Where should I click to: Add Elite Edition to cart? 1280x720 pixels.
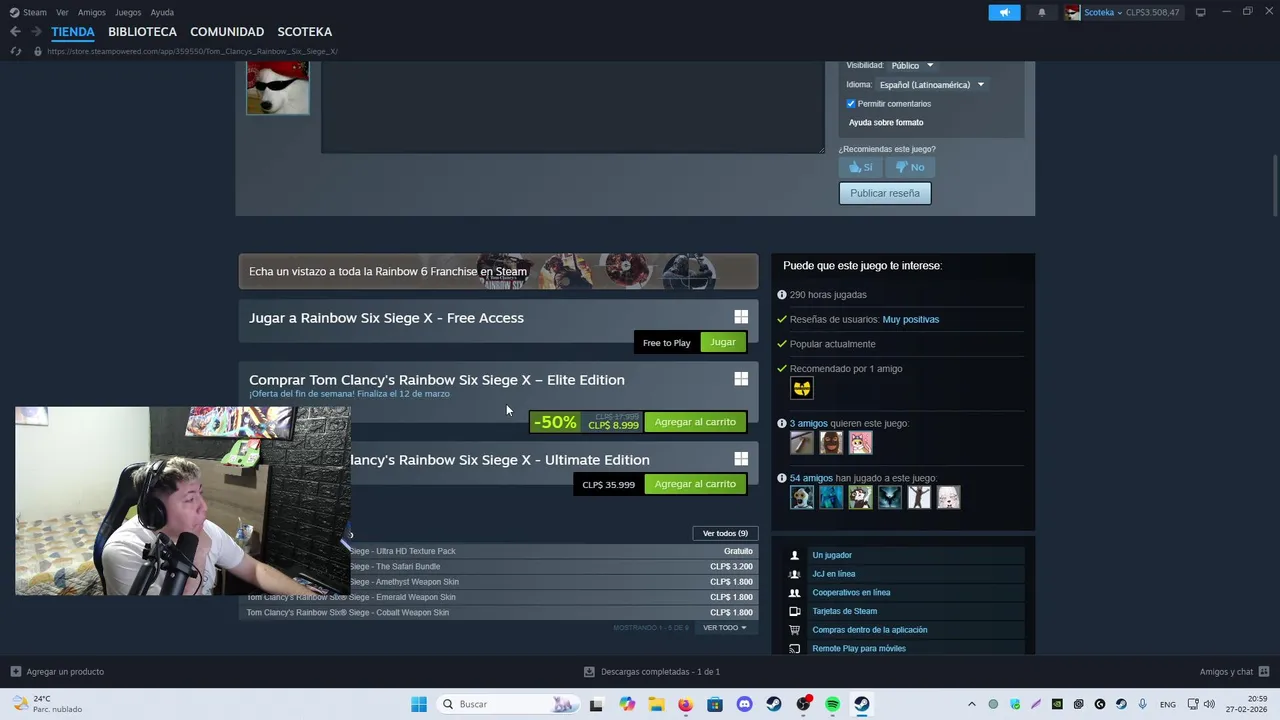click(x=695, y=422)
